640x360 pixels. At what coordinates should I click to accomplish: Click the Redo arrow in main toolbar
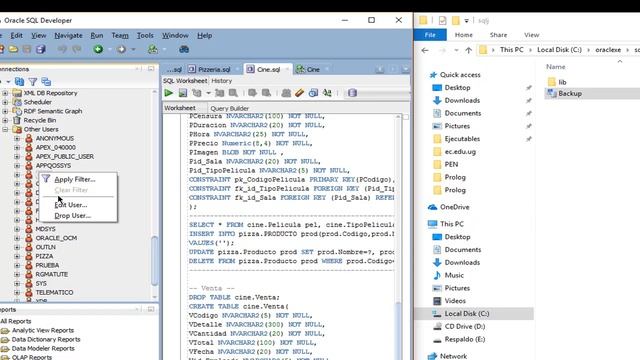tap(76, 49)
